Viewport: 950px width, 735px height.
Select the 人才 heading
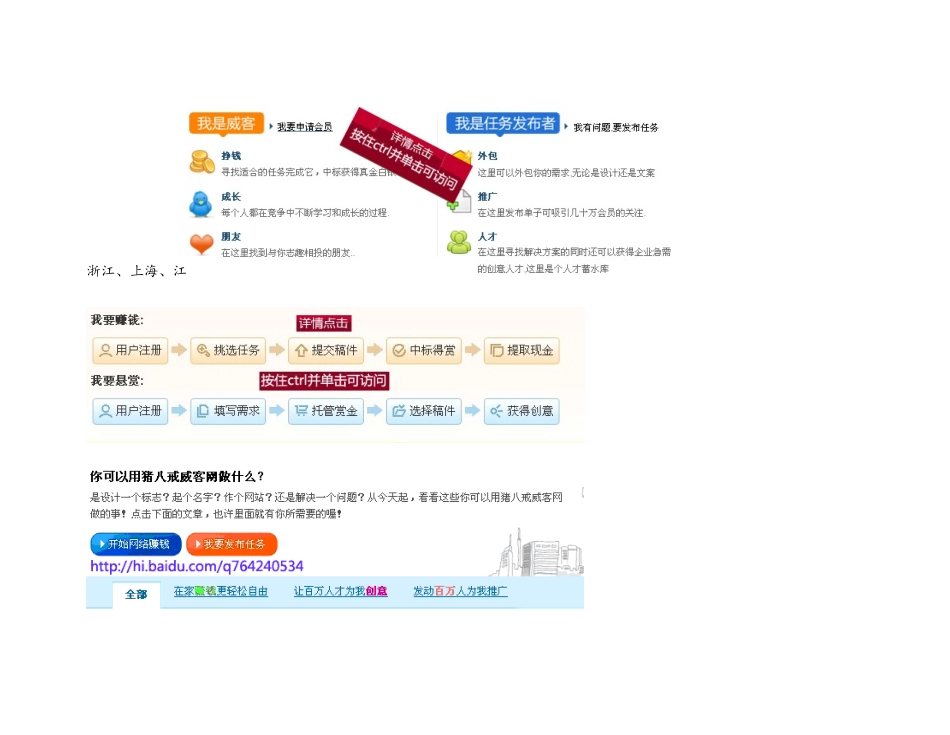click(x=487, y=236)
